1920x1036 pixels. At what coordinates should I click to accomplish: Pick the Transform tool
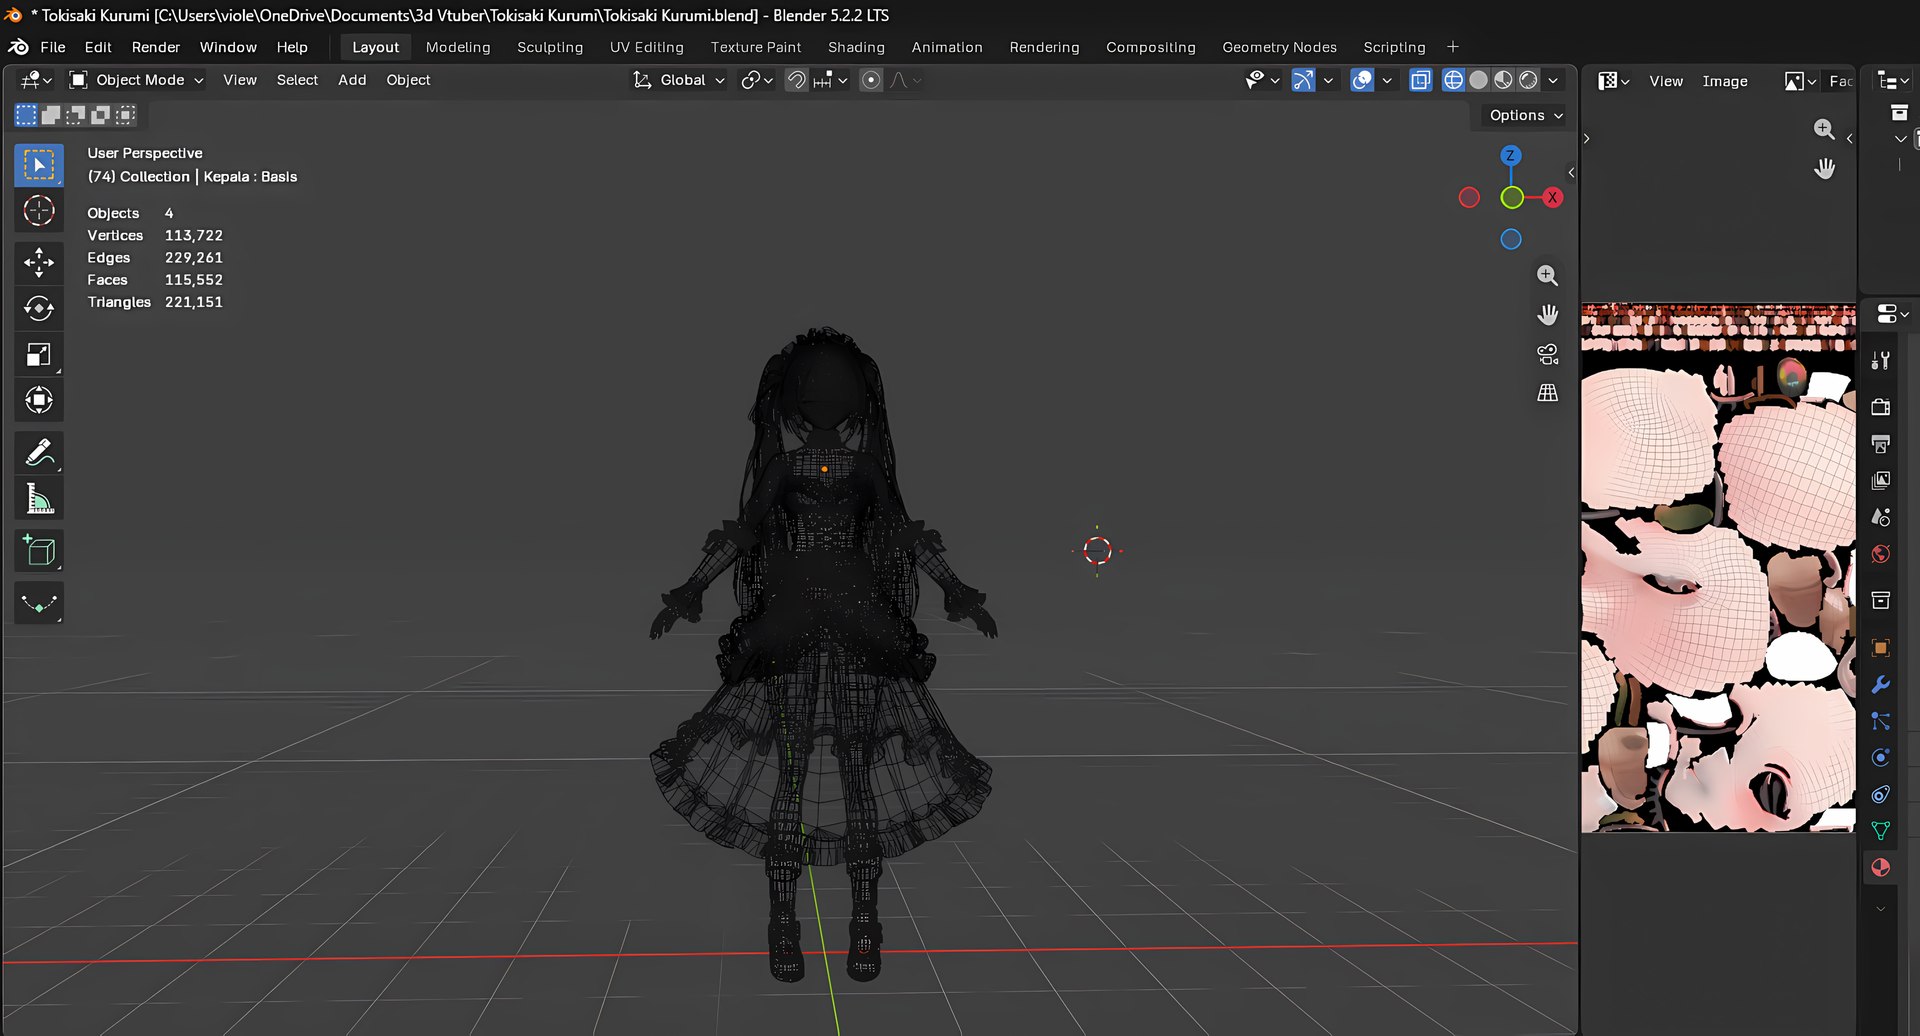[39, 401]
